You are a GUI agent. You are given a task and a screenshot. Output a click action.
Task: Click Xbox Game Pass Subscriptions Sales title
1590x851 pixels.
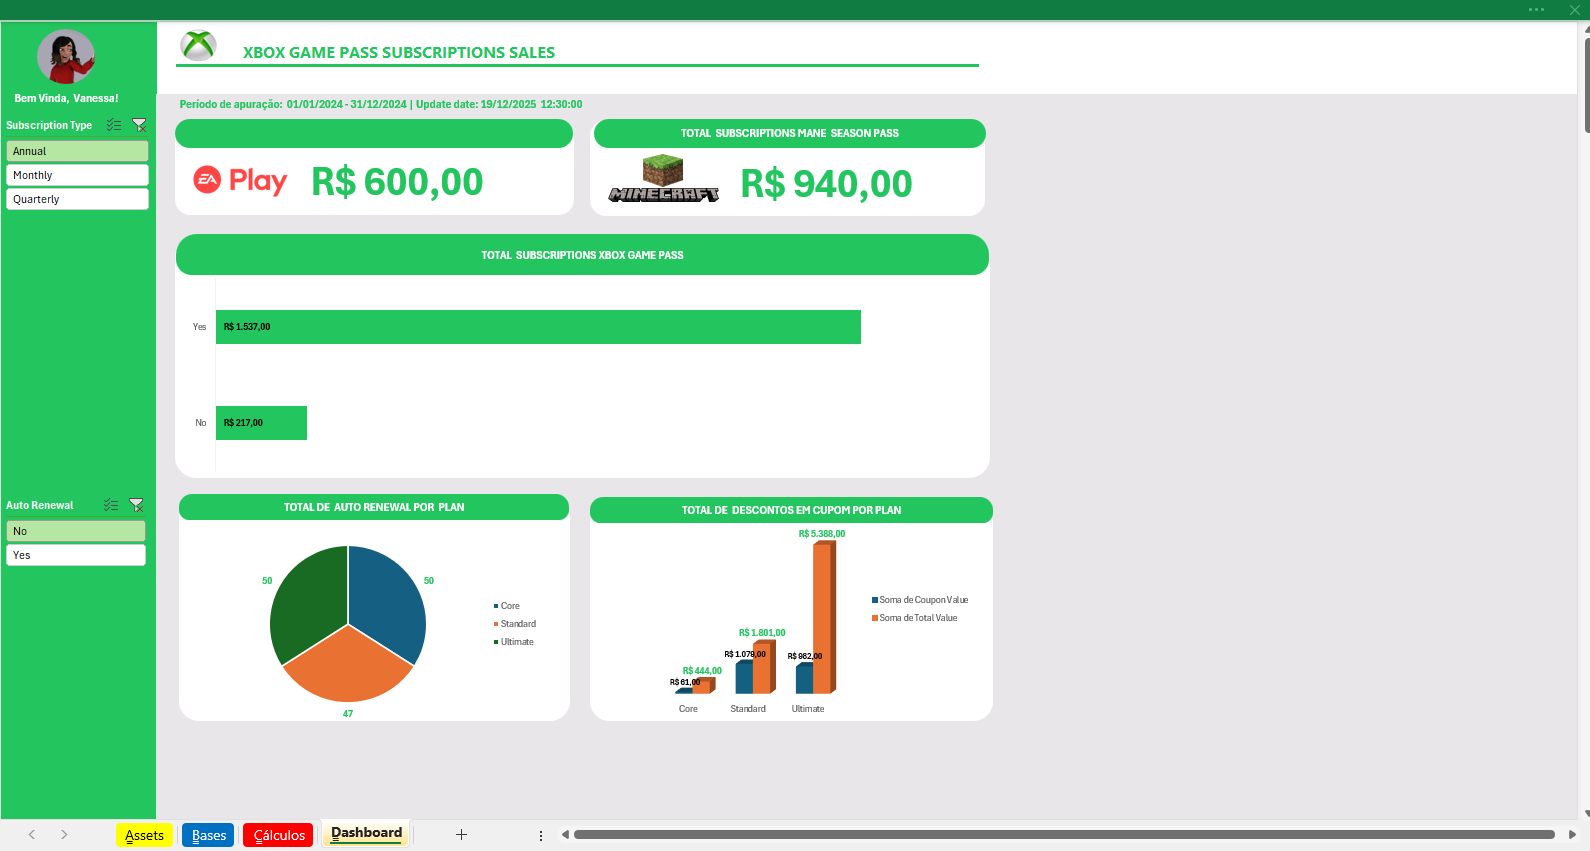coord(399,52)
